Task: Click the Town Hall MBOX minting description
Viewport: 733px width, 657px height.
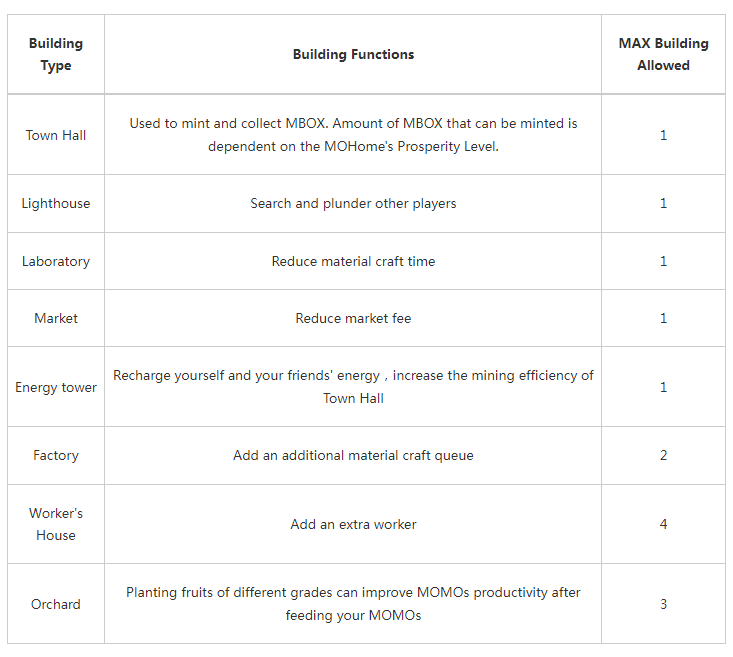Action: point(353,135)
